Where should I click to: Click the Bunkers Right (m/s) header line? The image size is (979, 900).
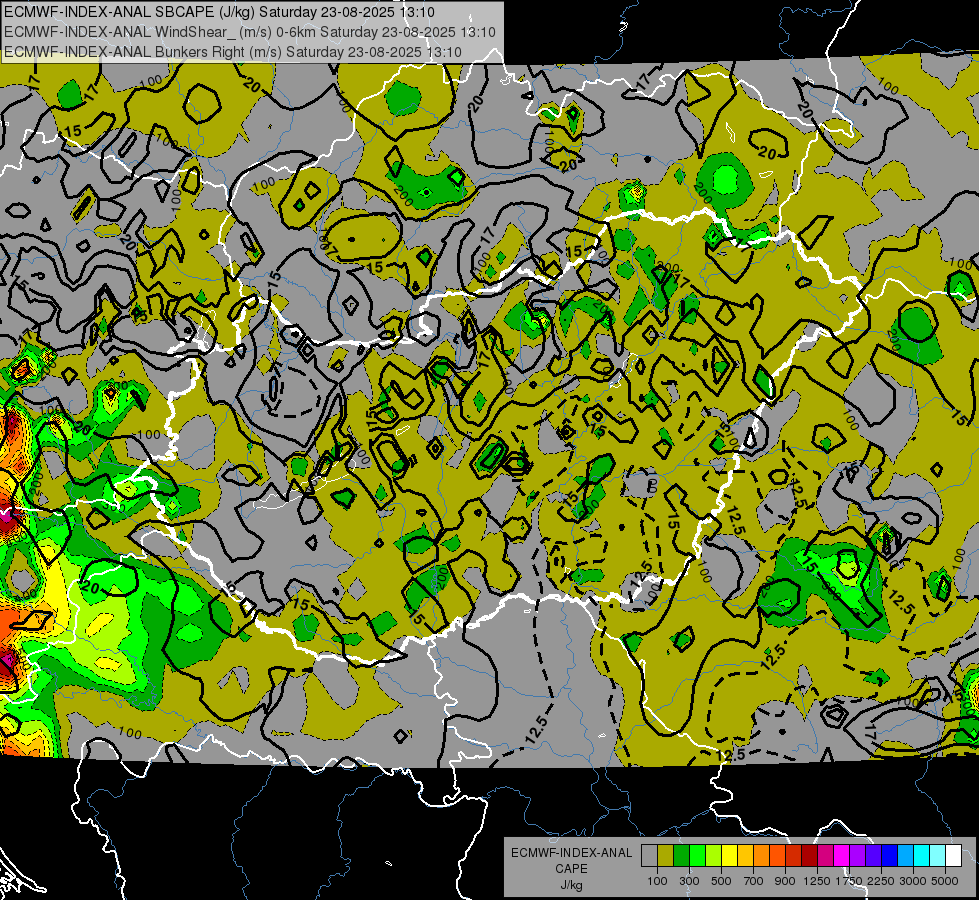(x=233, y=52)
